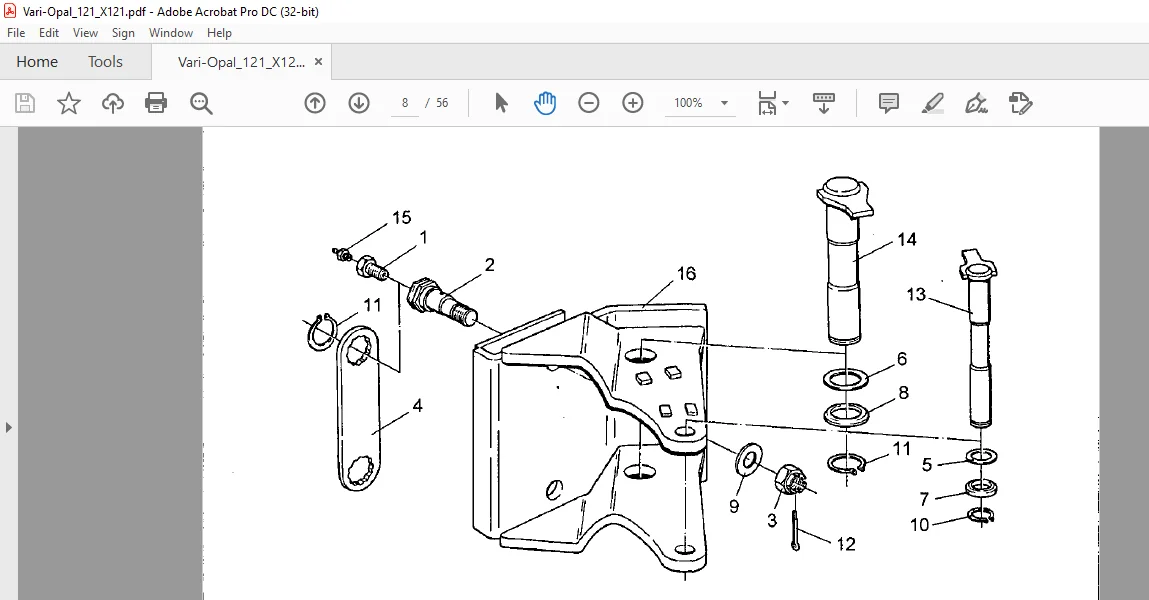Open the Fill and Sign pen tool

click(977, 103)
